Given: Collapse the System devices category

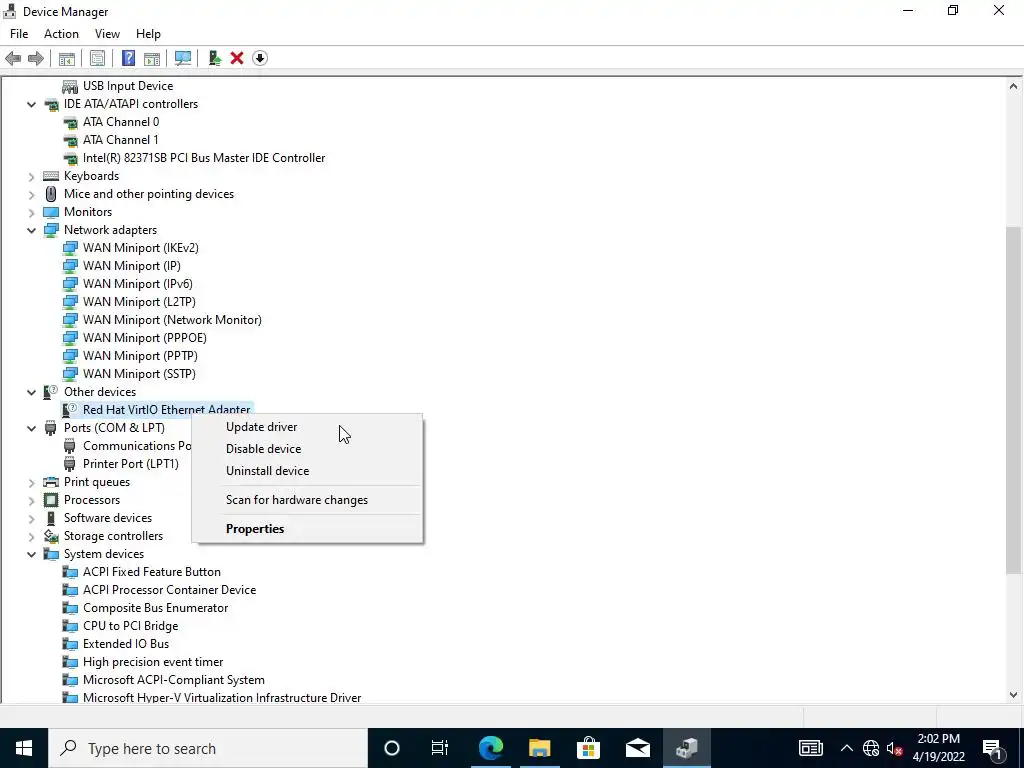Looking at the screenshot, I should (x=31, y=554).
